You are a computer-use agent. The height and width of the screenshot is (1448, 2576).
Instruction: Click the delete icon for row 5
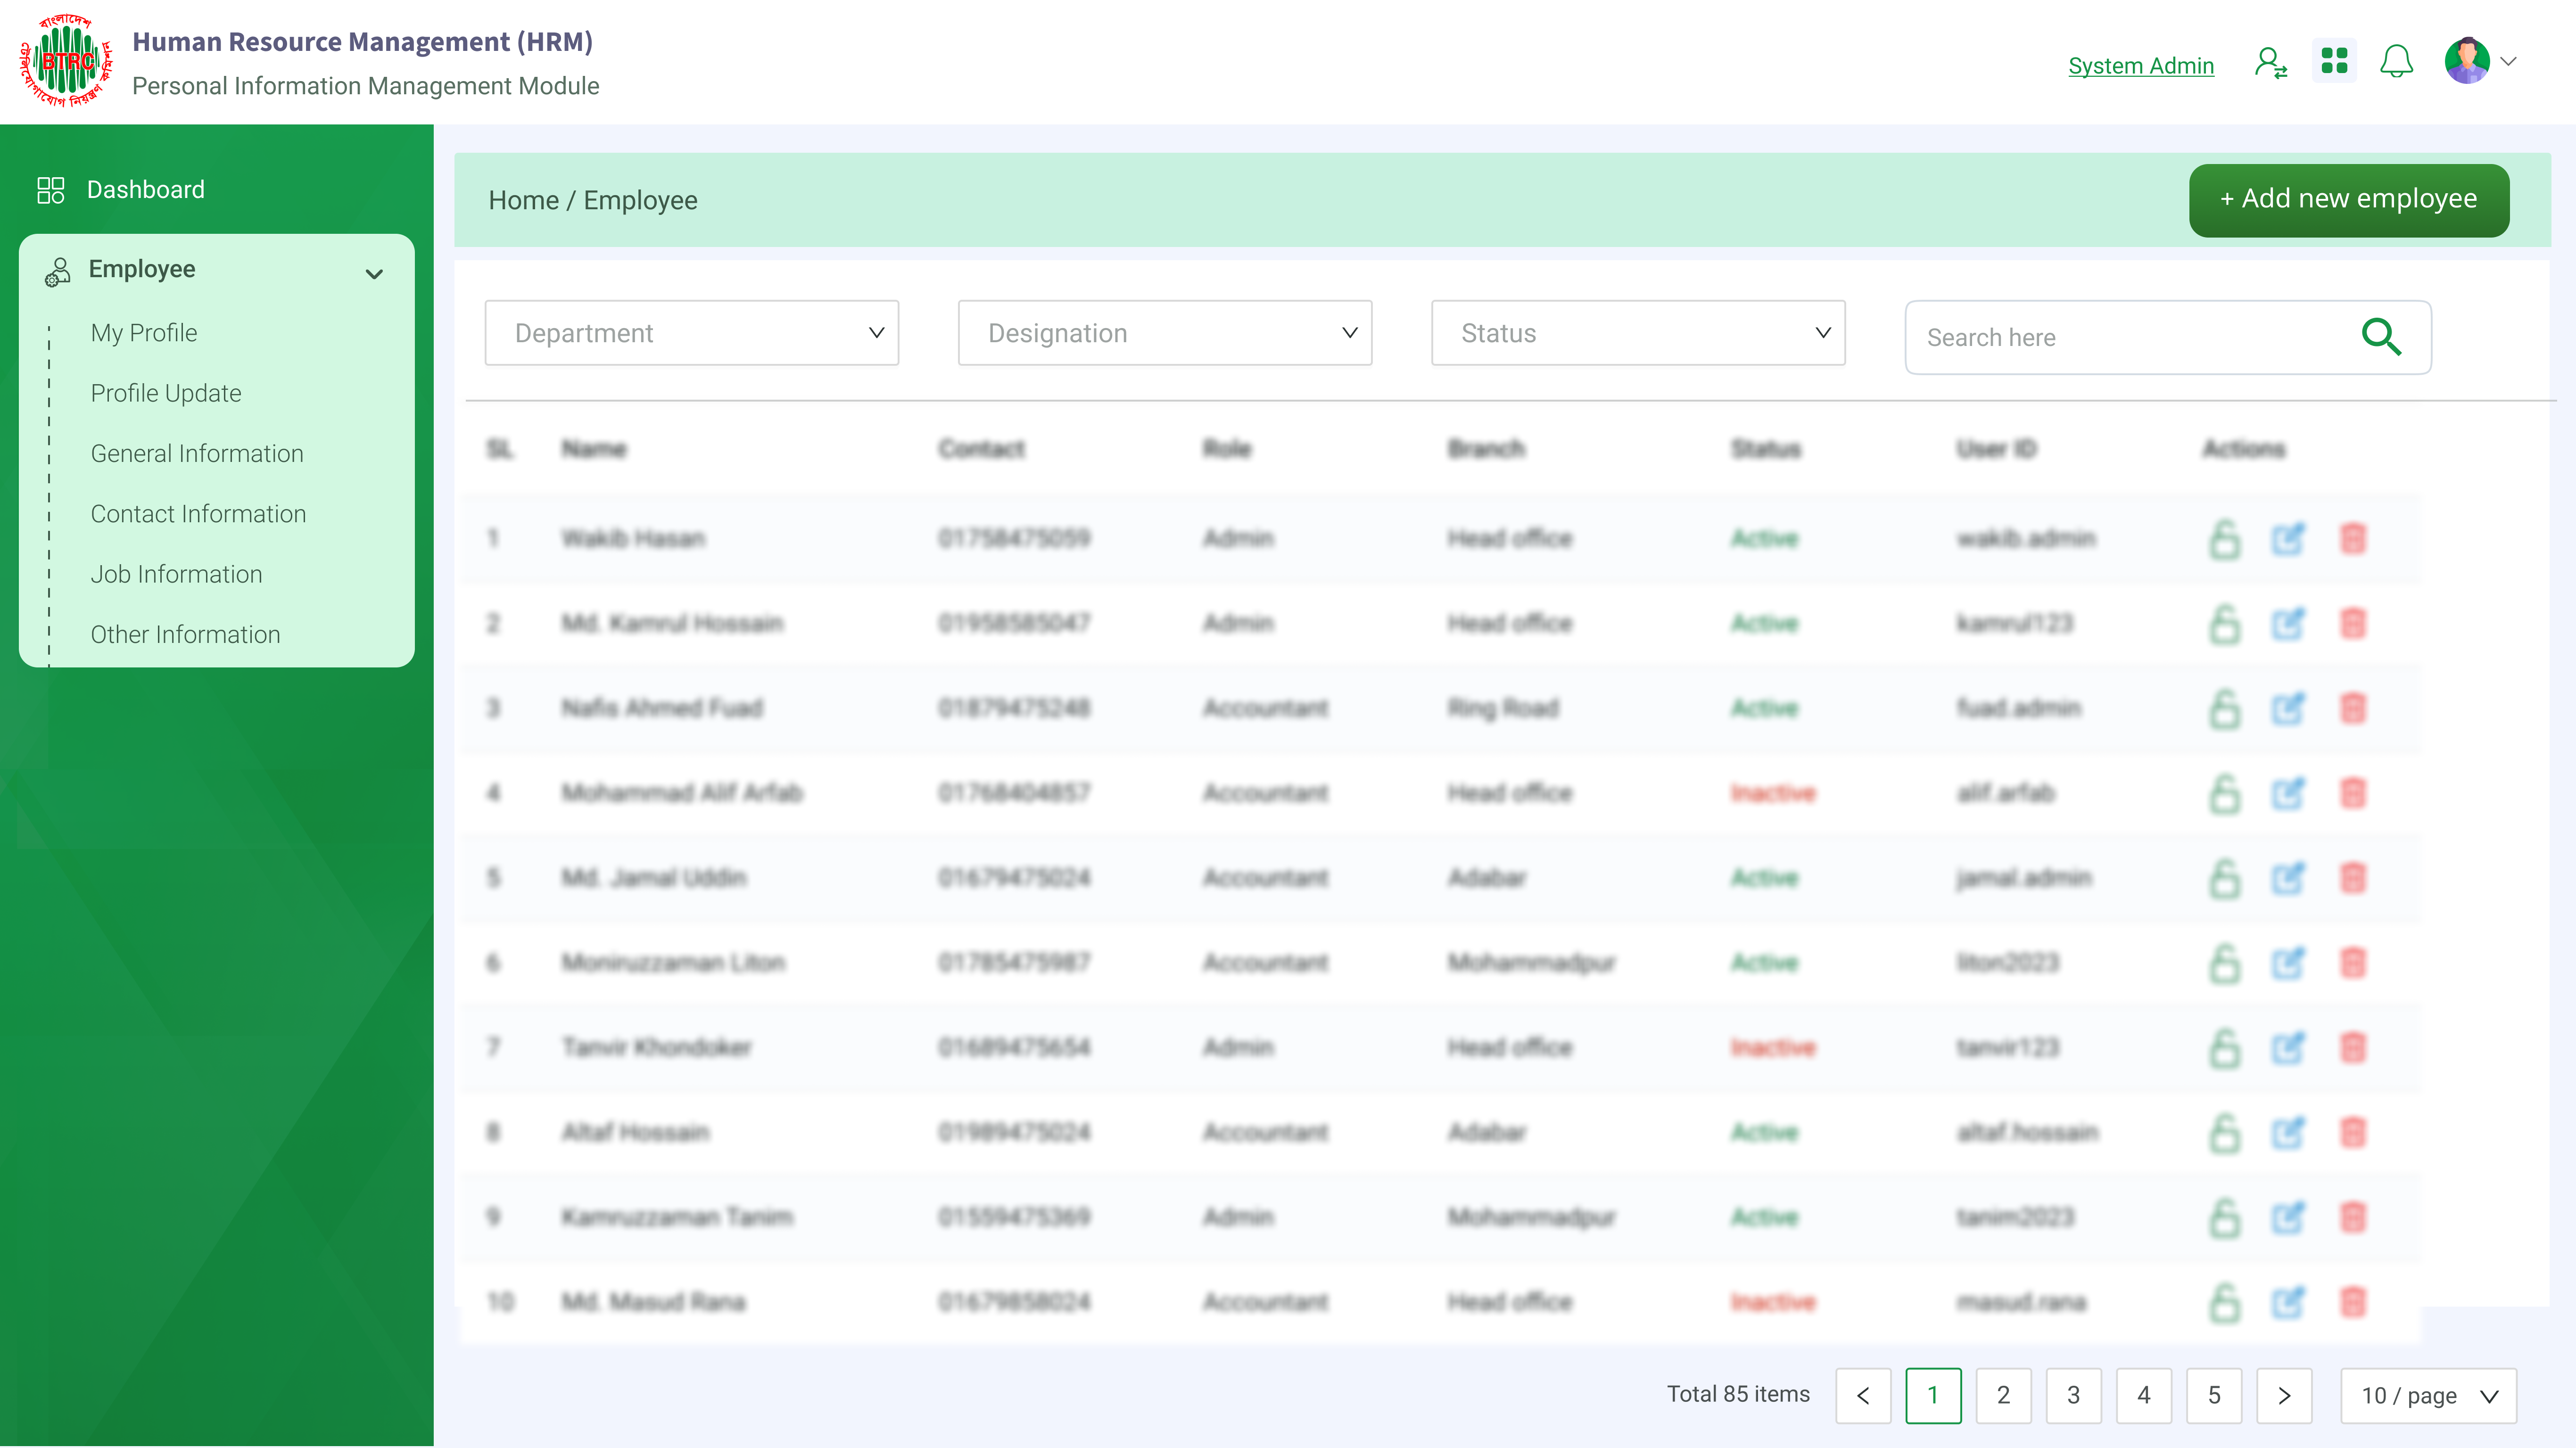(2353, 878)
